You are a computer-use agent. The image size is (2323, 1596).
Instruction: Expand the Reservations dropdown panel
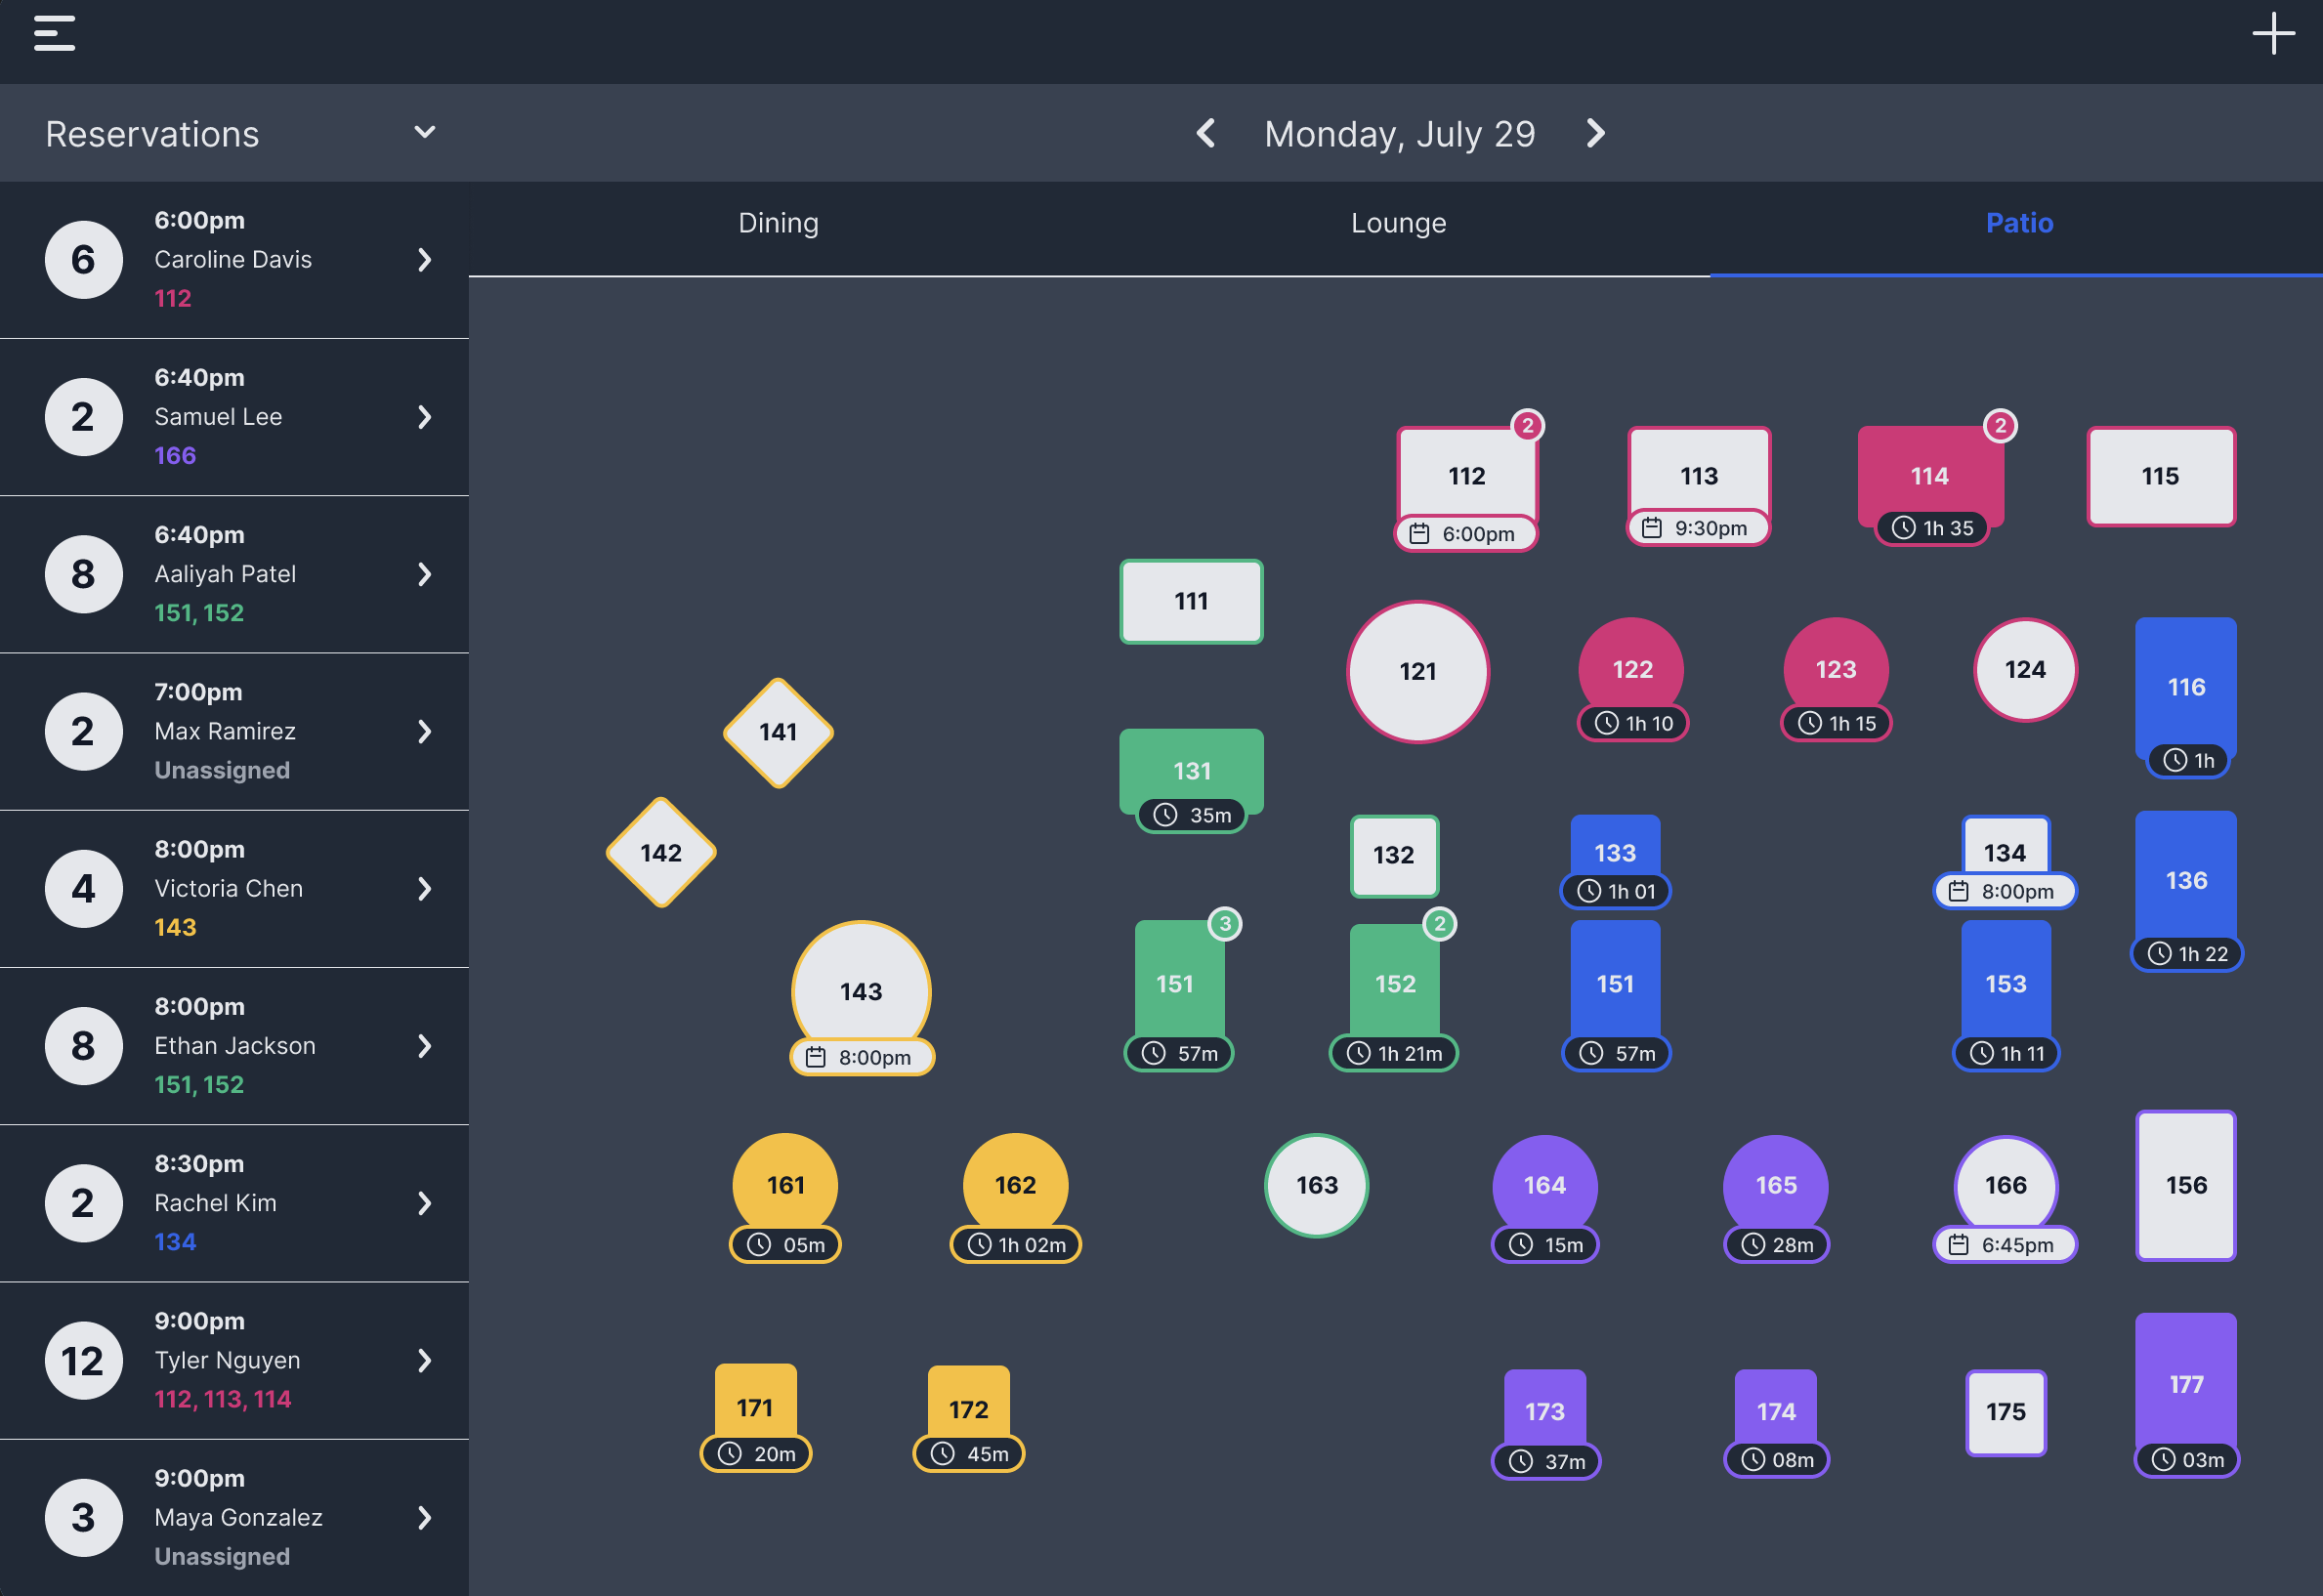(x=422, y=133)
